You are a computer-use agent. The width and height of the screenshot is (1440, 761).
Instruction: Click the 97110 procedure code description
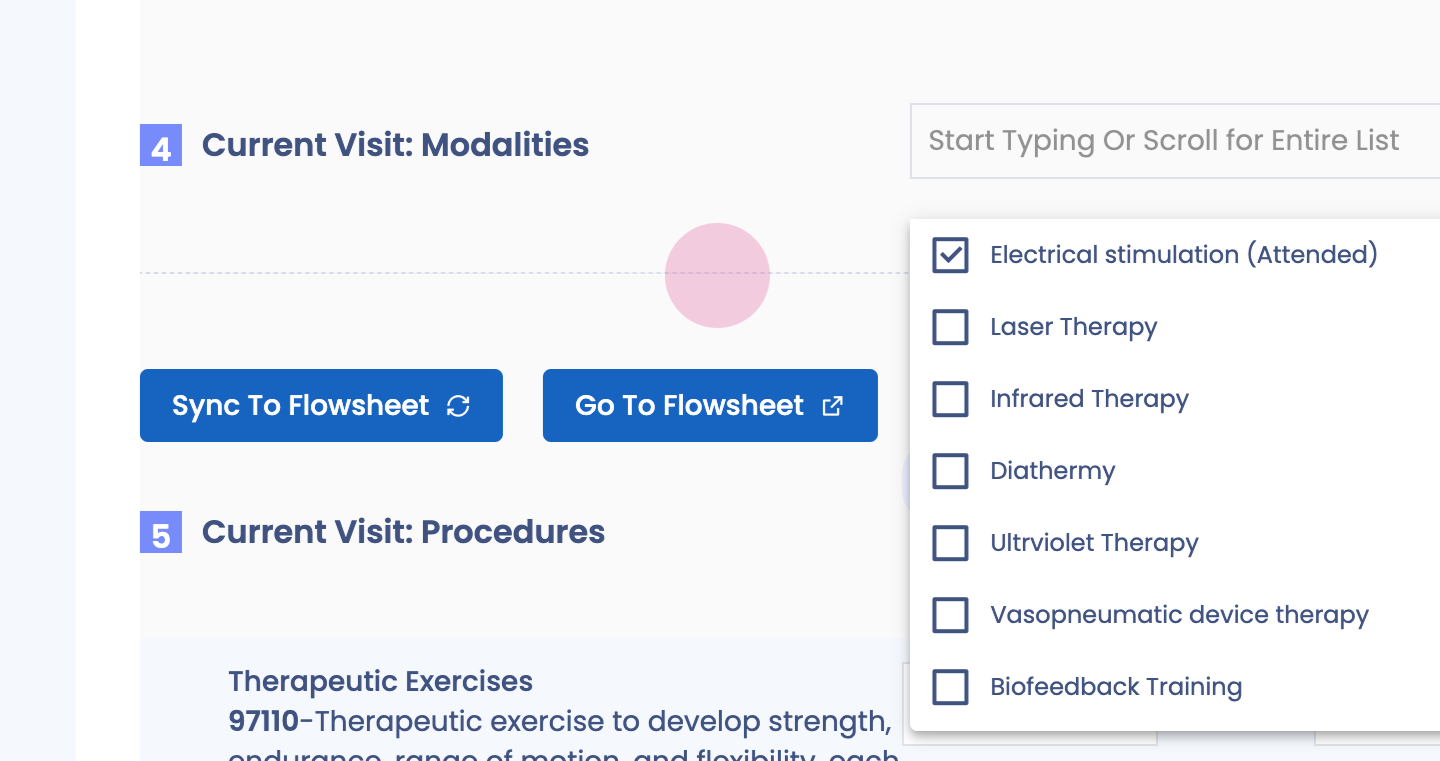click(560, 721)
